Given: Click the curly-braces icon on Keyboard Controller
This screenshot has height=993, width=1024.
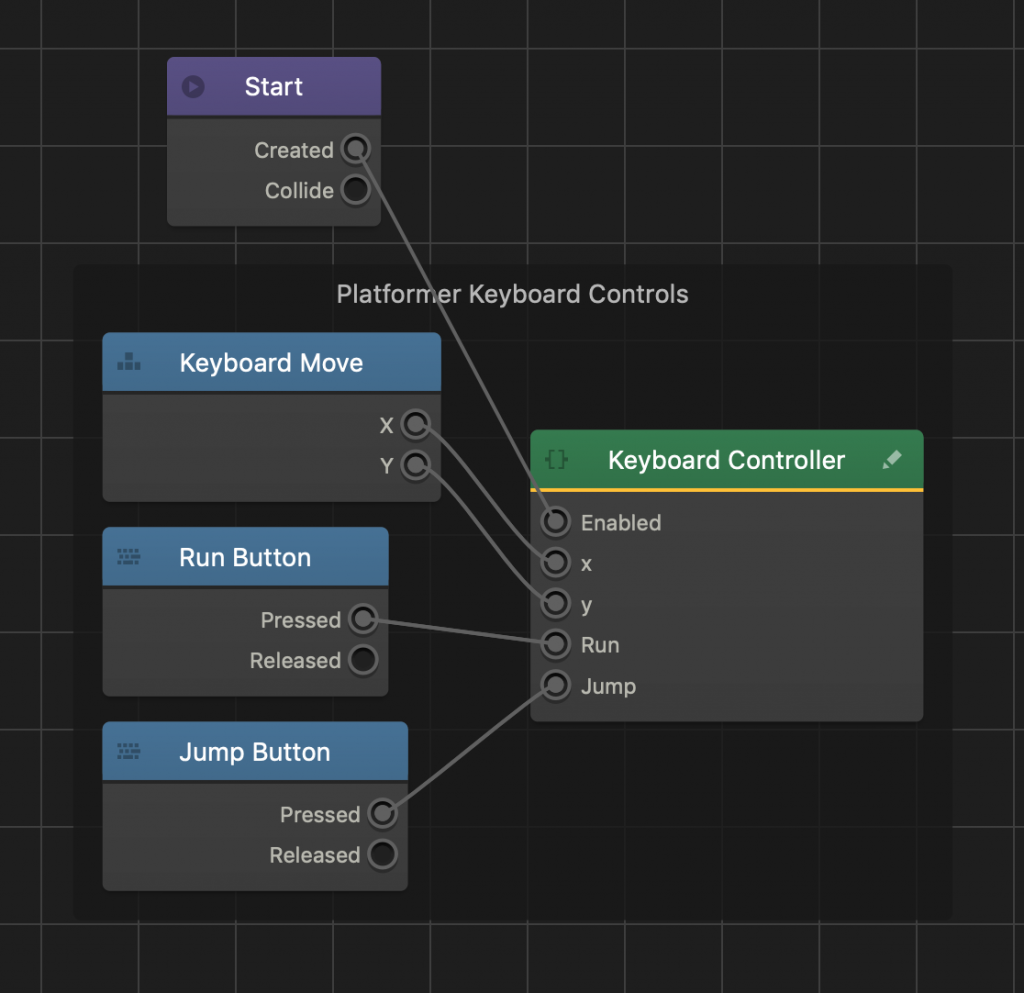Looking at the screenshot, I should (556, 459).
